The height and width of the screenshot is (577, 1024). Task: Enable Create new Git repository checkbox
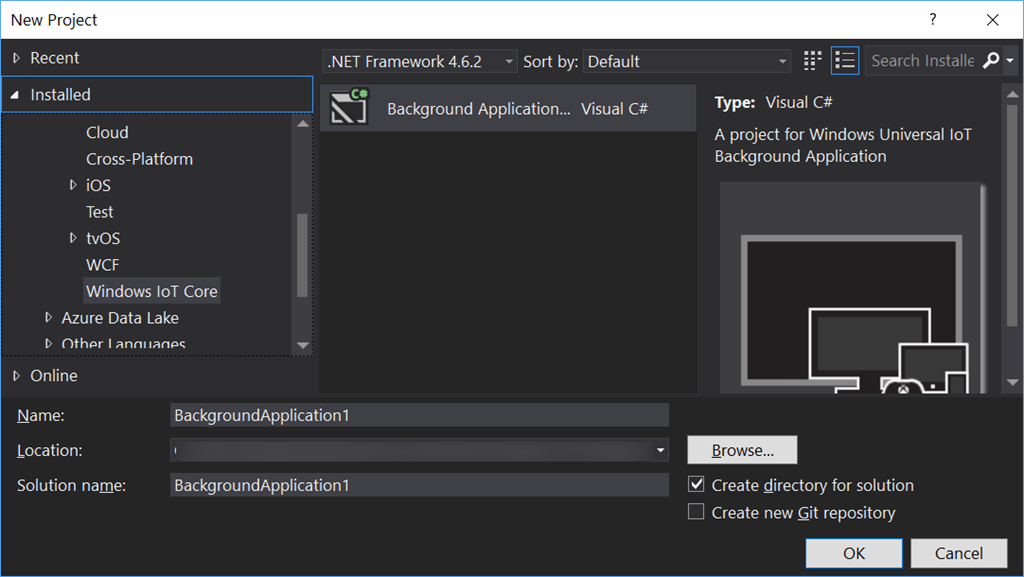tap(696, 512)
